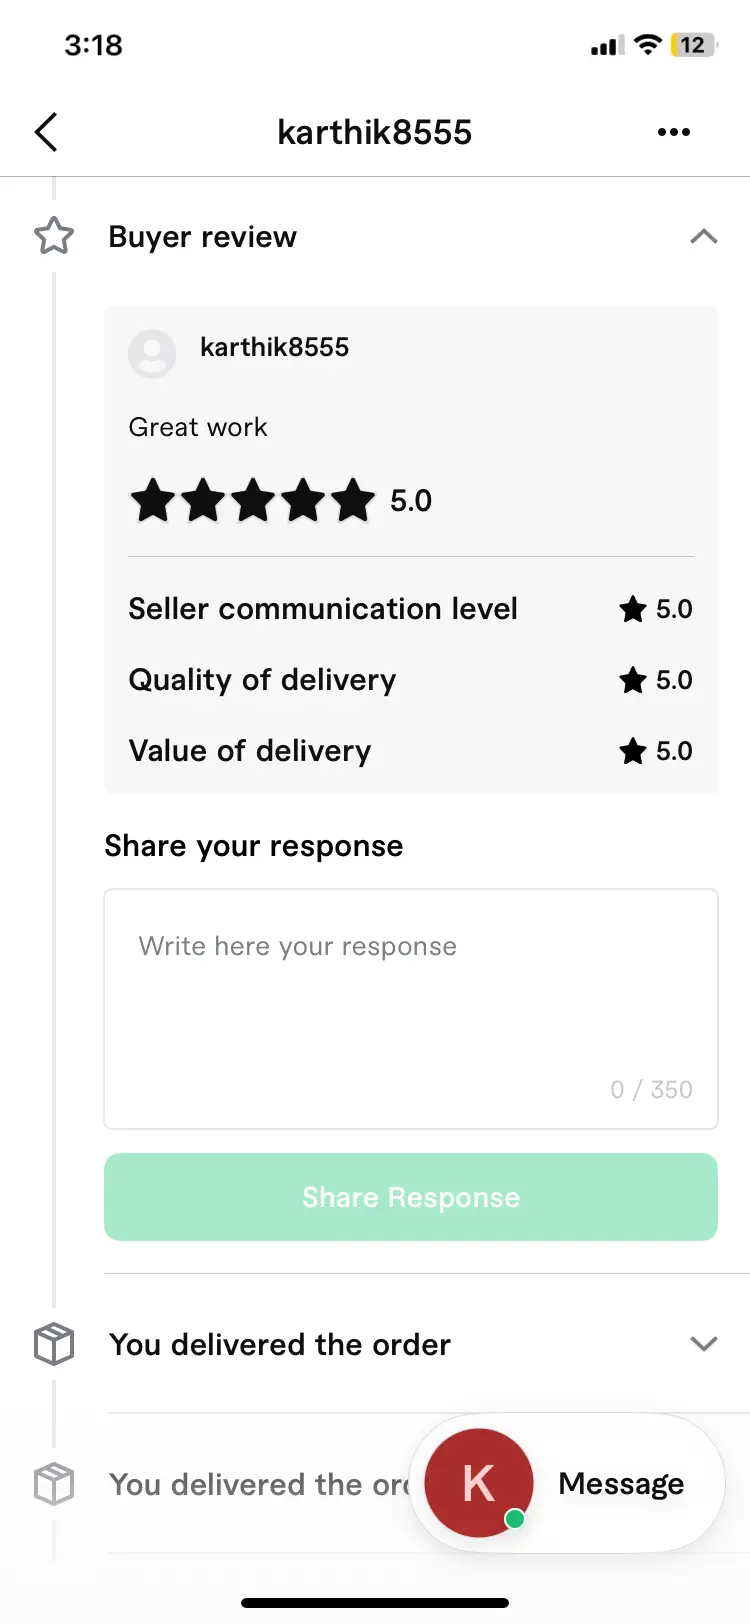Expand the first You delivered the order chevron
The height and width of the screenshot is (1624, 750).
704,1344
